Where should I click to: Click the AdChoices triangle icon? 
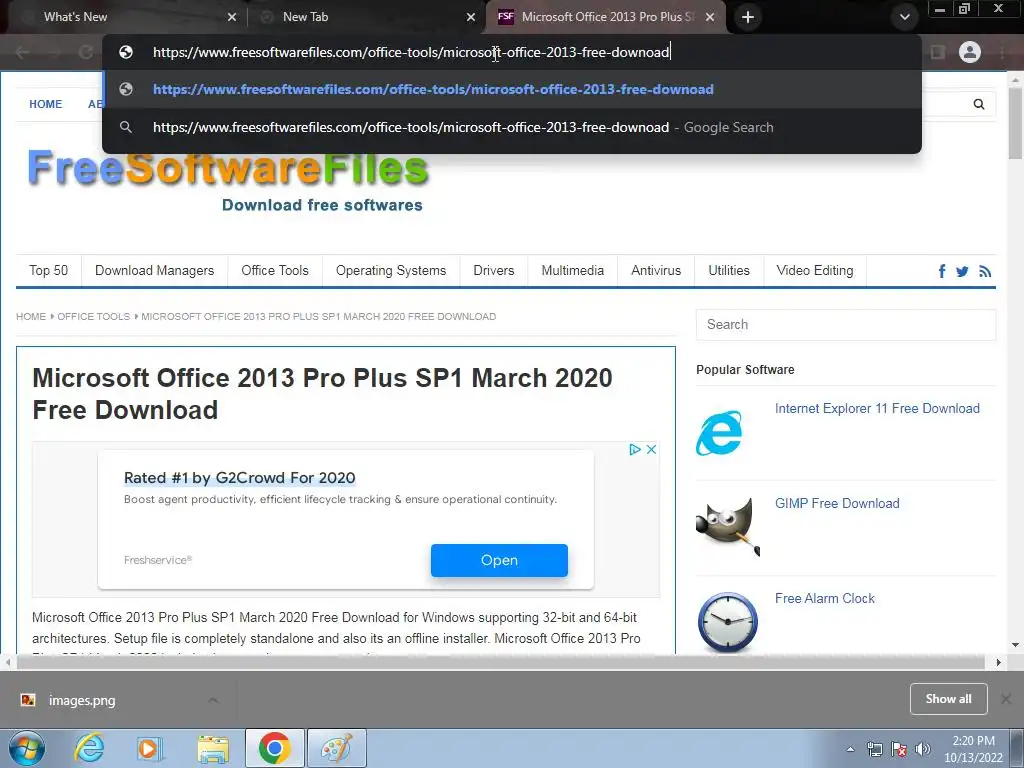coord(635,449)
